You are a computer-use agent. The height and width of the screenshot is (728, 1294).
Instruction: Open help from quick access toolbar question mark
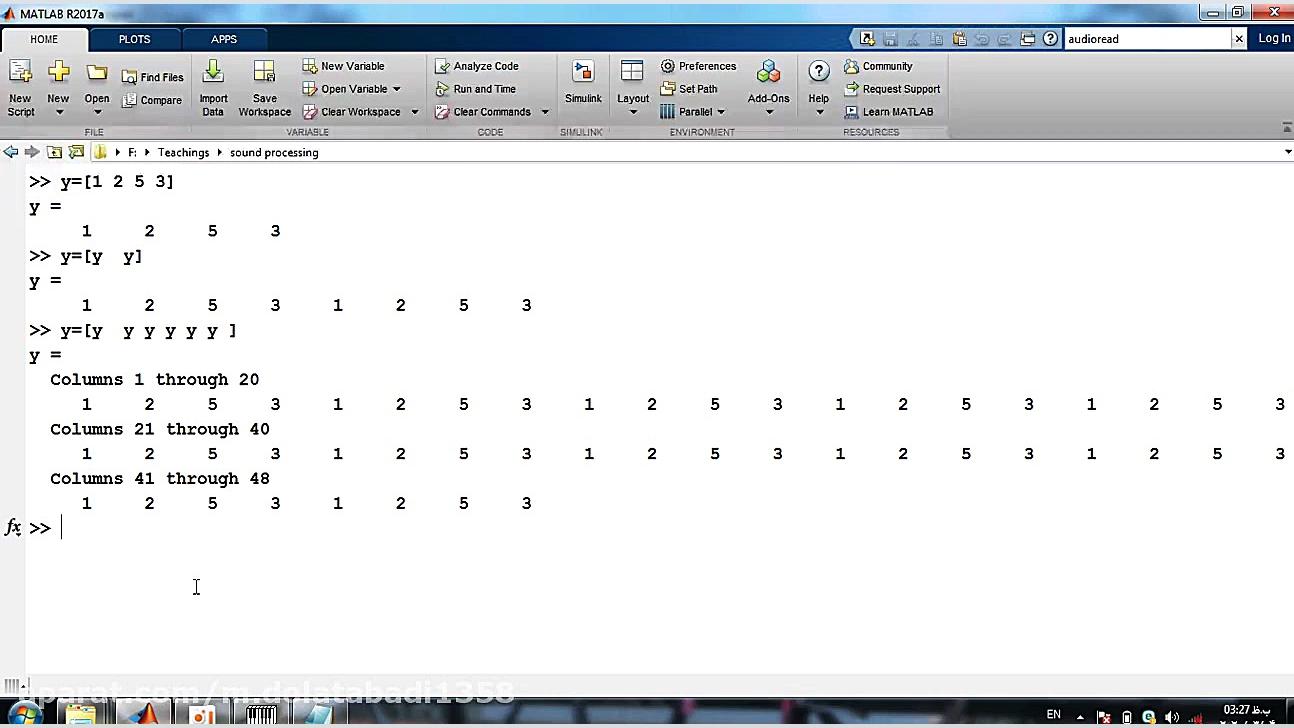(1050, 39)
